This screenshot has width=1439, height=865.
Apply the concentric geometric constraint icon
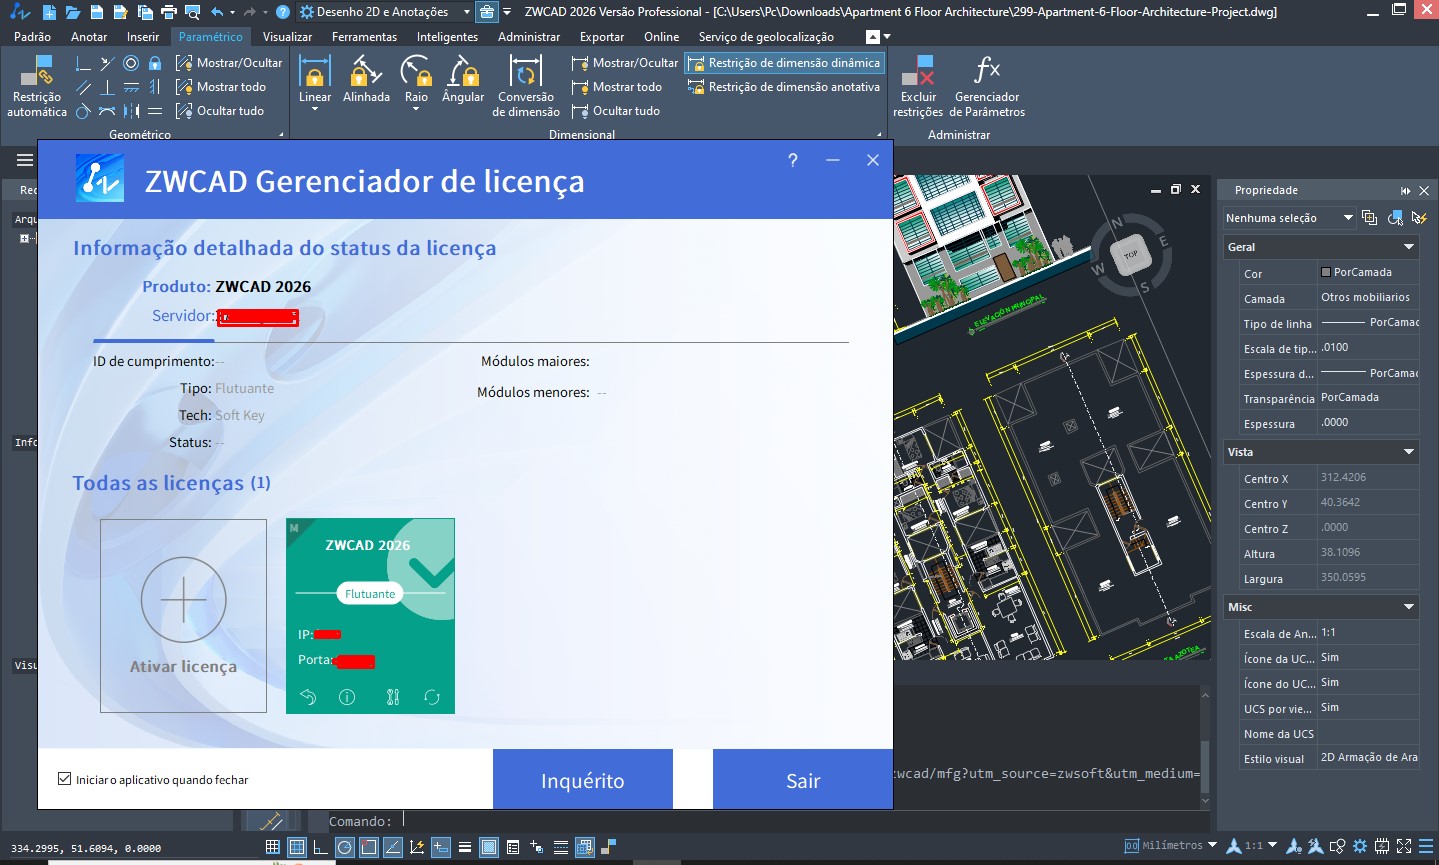coord(131,63)
